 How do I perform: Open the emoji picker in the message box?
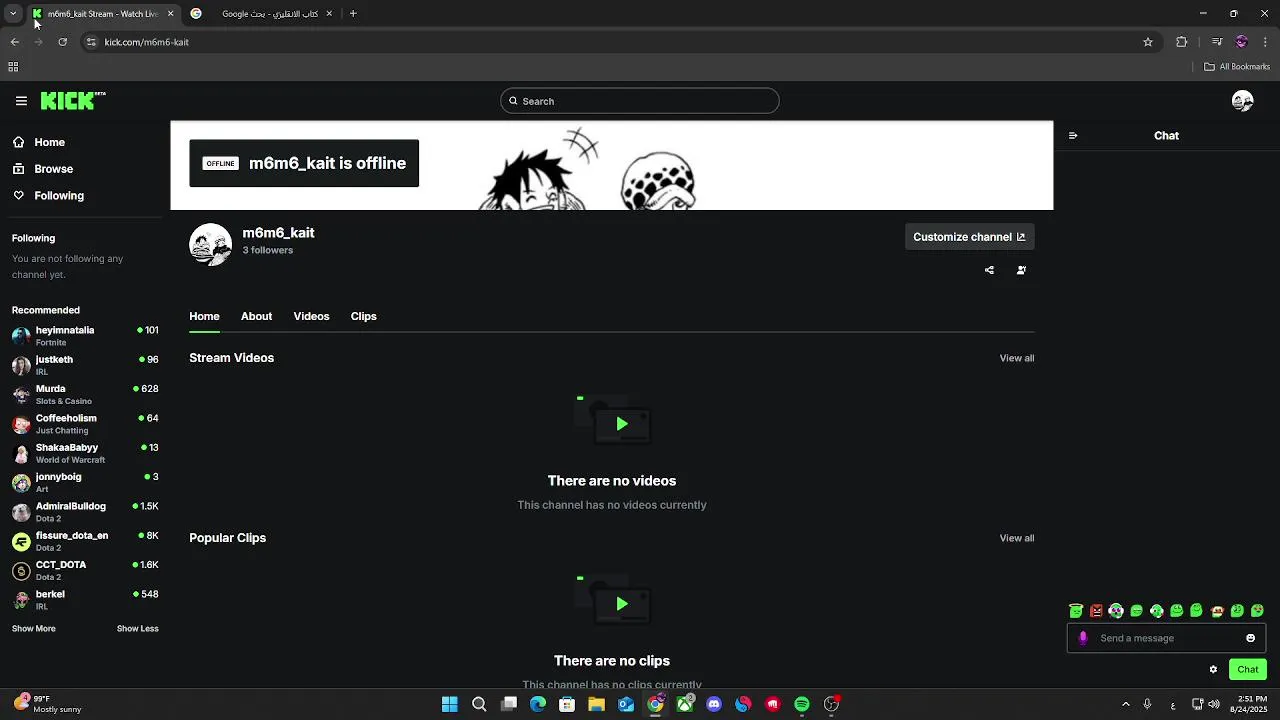(1250, 638)
